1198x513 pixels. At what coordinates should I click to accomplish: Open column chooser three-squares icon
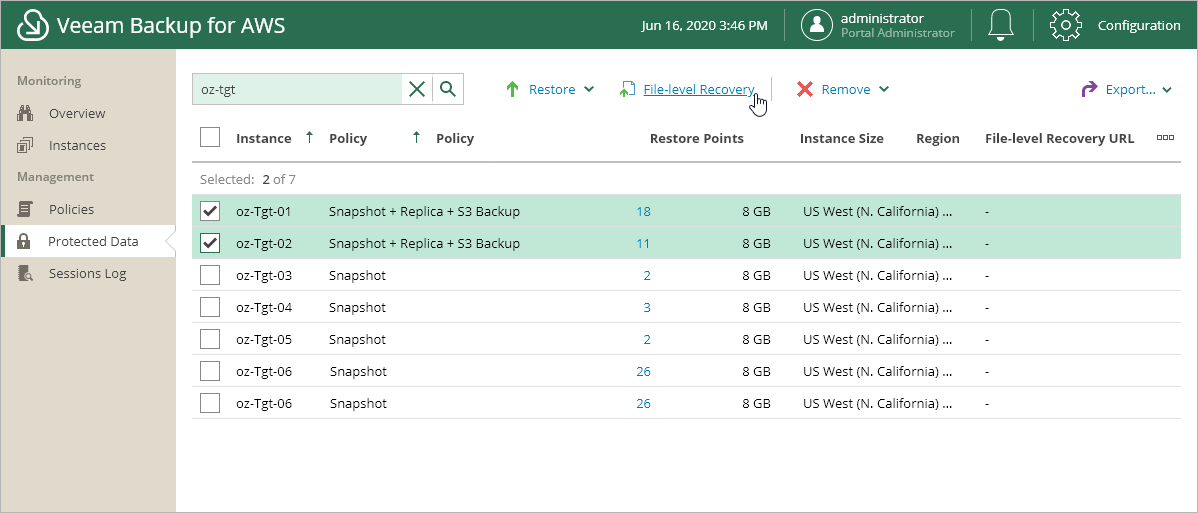point(1165,138)
